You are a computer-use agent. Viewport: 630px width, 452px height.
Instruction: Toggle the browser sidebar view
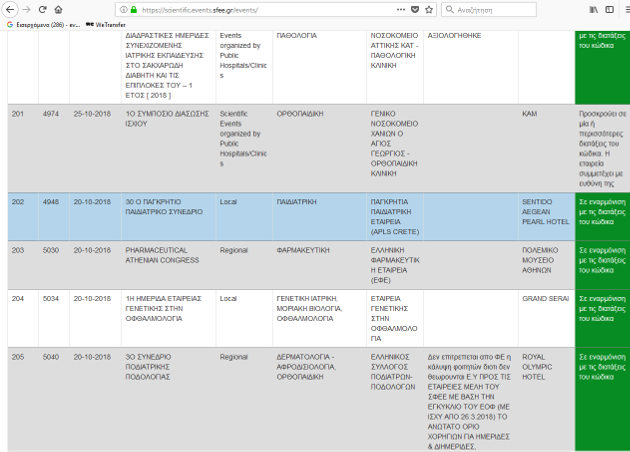(x=608, y=9)
